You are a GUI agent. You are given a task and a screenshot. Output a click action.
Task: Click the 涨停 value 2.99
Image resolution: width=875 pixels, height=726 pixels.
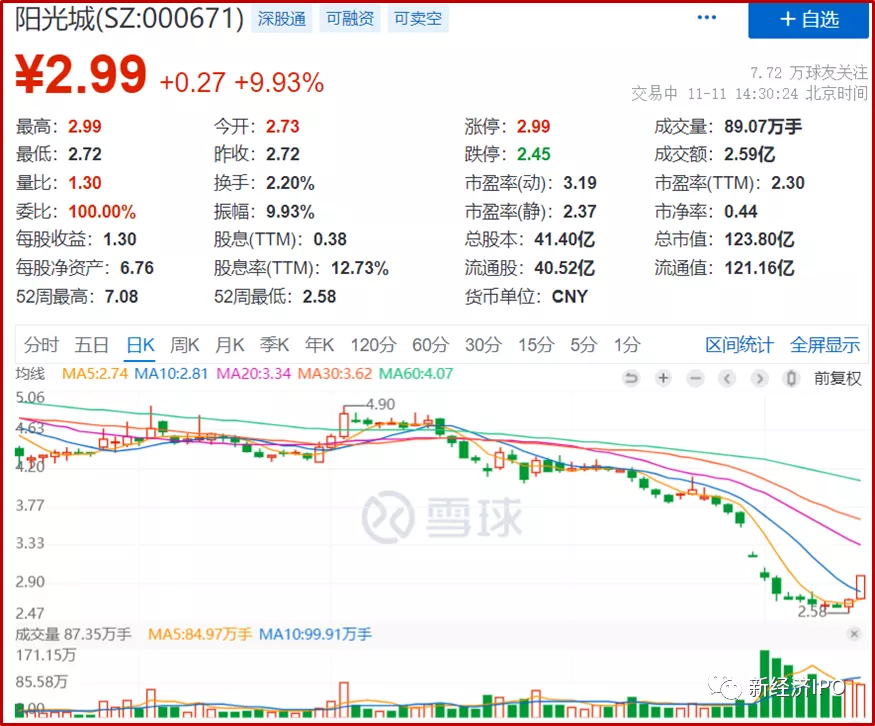click(533, 127)
